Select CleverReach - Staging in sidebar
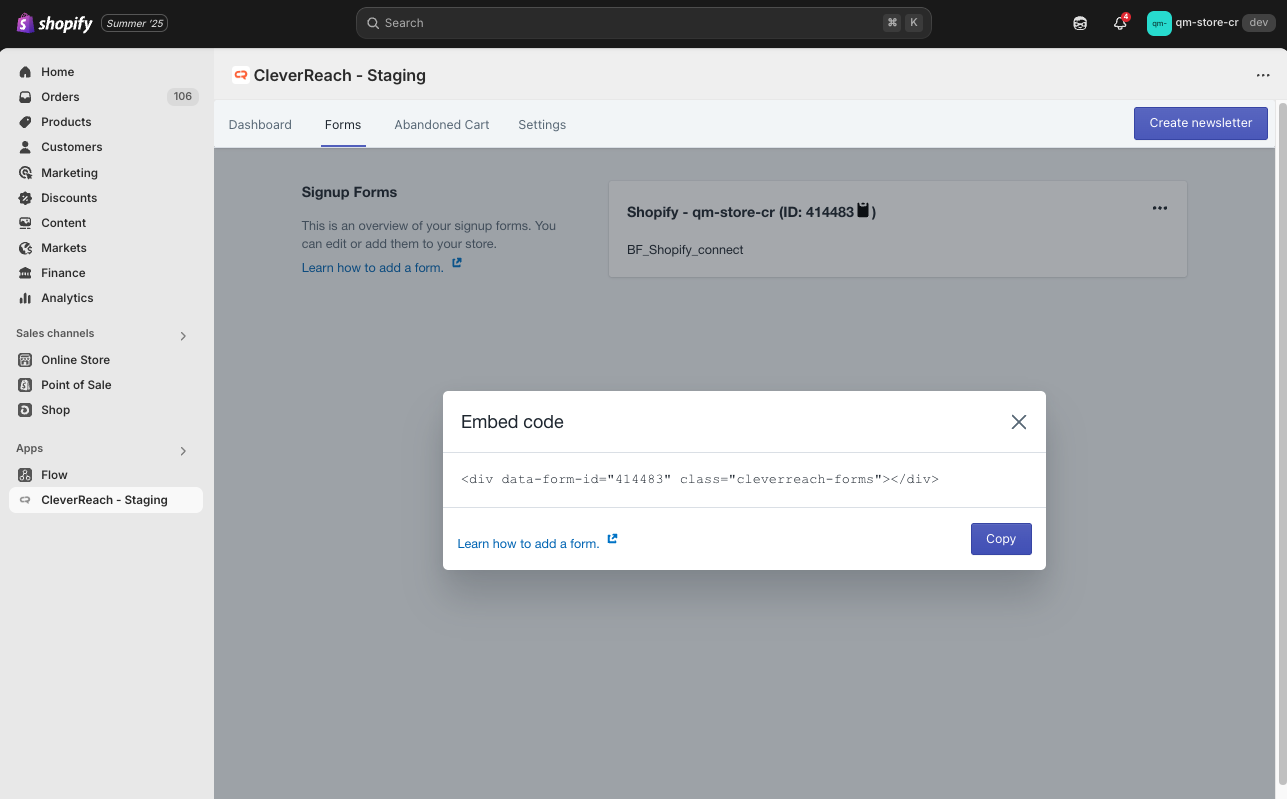Image resolution: width=1287 pixels, height=799 pixels. [x=106, y=500]
